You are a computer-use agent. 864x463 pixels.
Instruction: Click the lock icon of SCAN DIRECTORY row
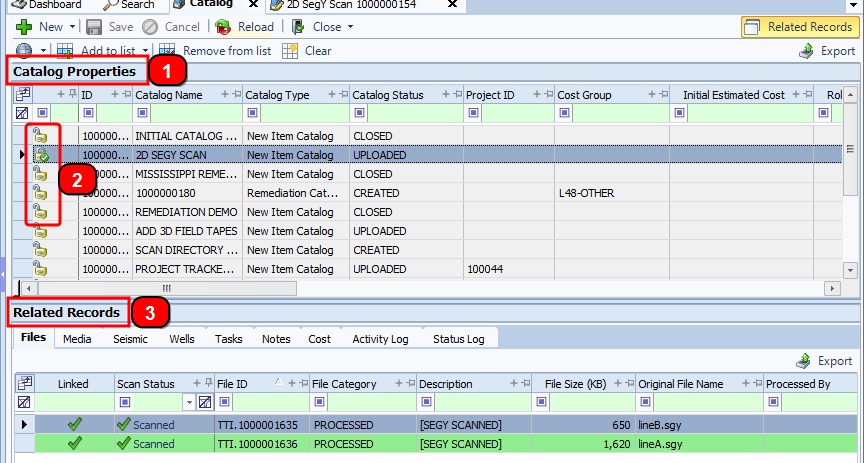(39, 249)
